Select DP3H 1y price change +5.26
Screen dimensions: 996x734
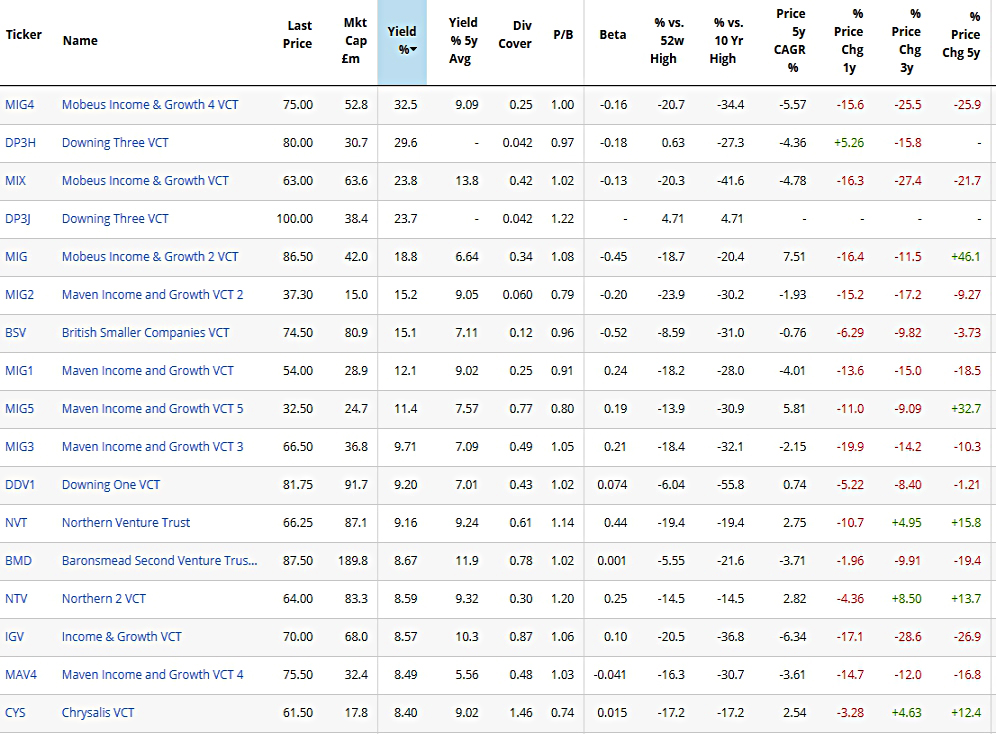[849, 143]
